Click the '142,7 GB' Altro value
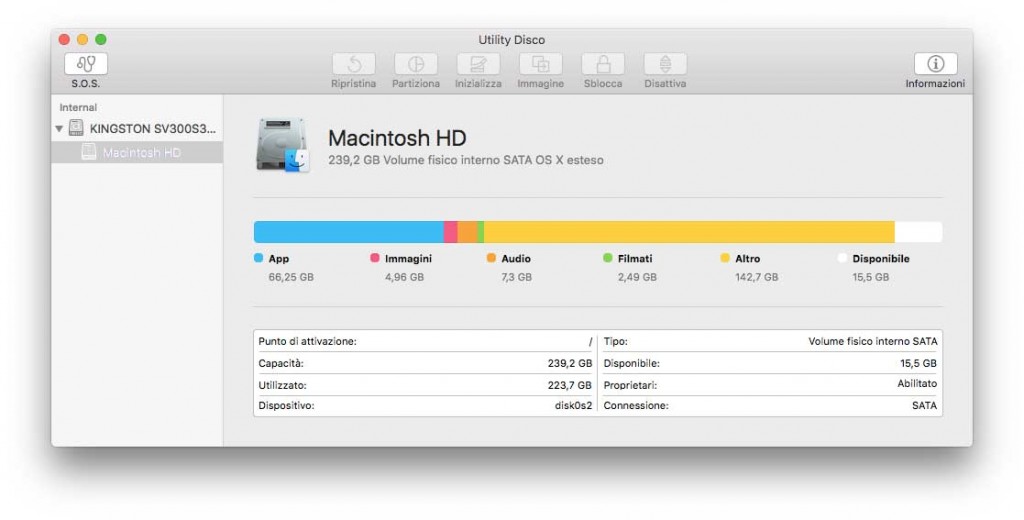 click(757, 277)
